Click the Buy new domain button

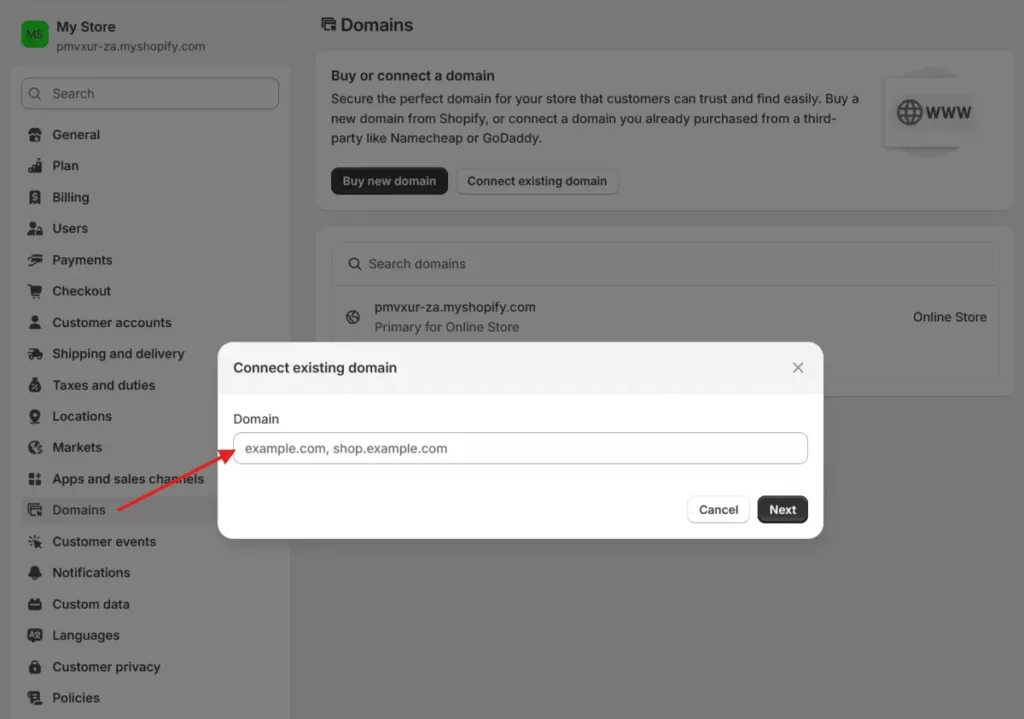point(389,181)
